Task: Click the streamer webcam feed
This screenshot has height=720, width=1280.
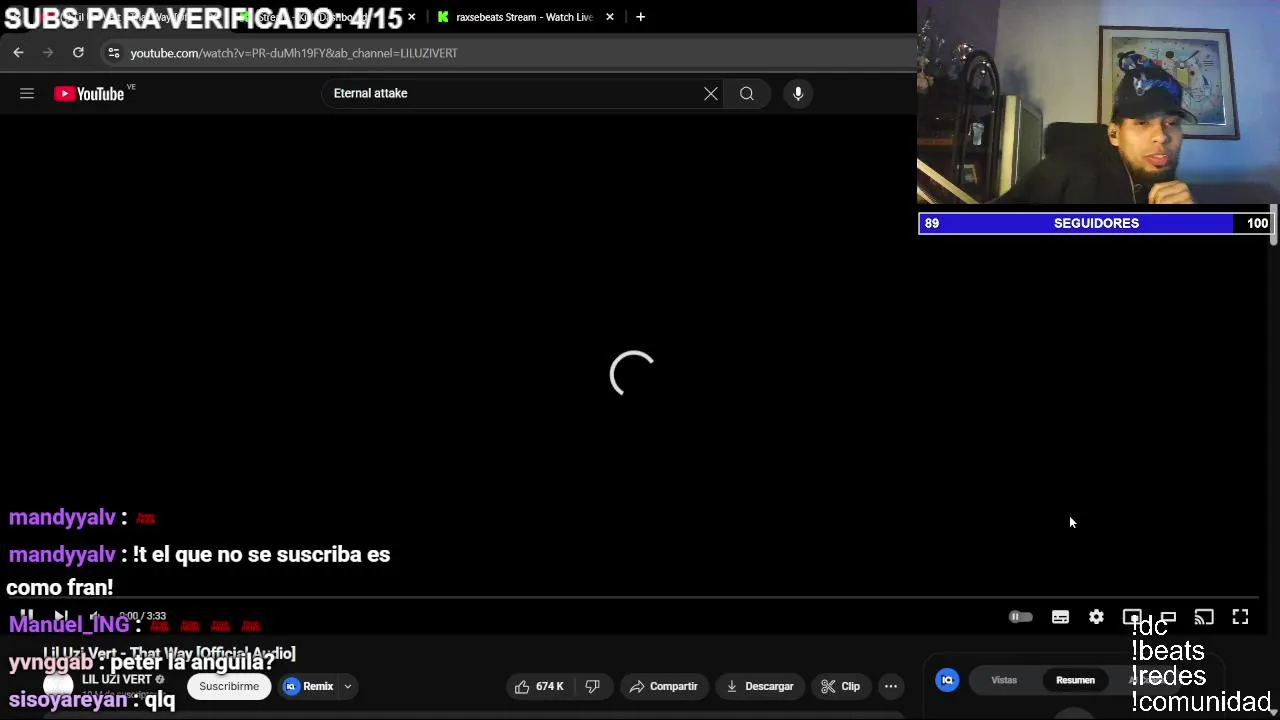Action: coord(1098,102)
